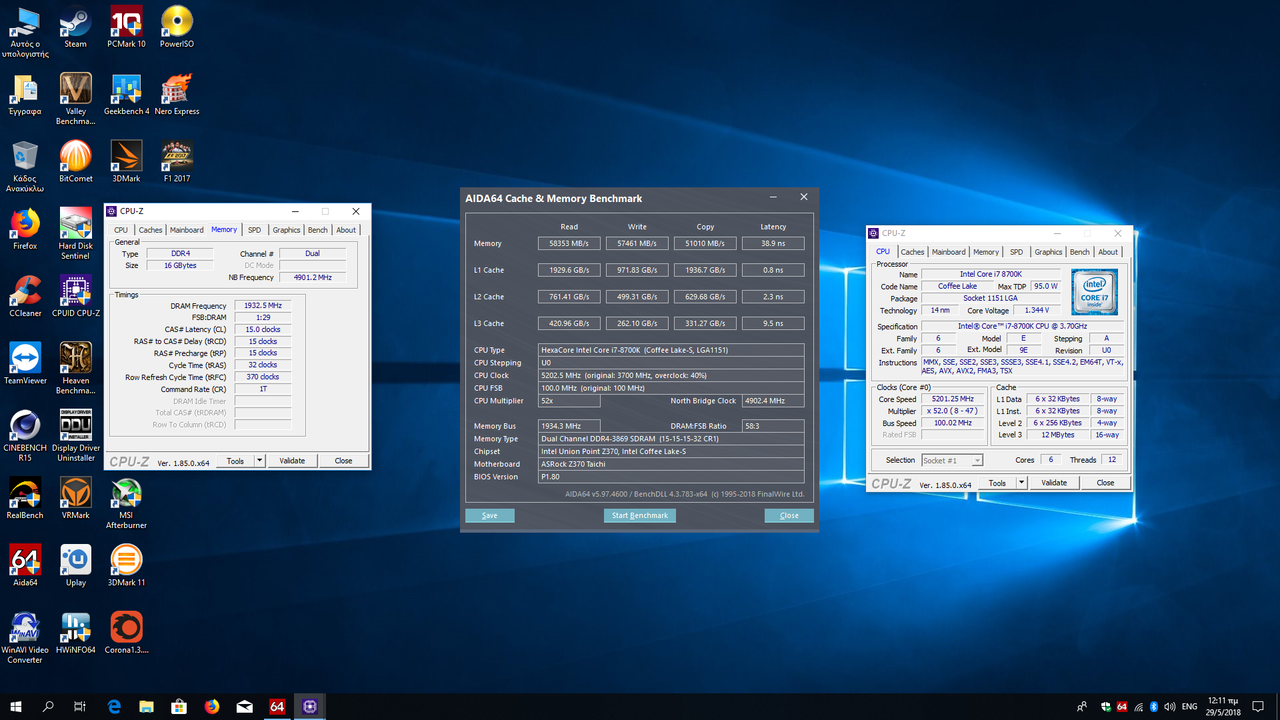Screen dimensions: 1280x720
Task: Click Tools button in left CPU-Z window
Action: (x=235, y=461)
